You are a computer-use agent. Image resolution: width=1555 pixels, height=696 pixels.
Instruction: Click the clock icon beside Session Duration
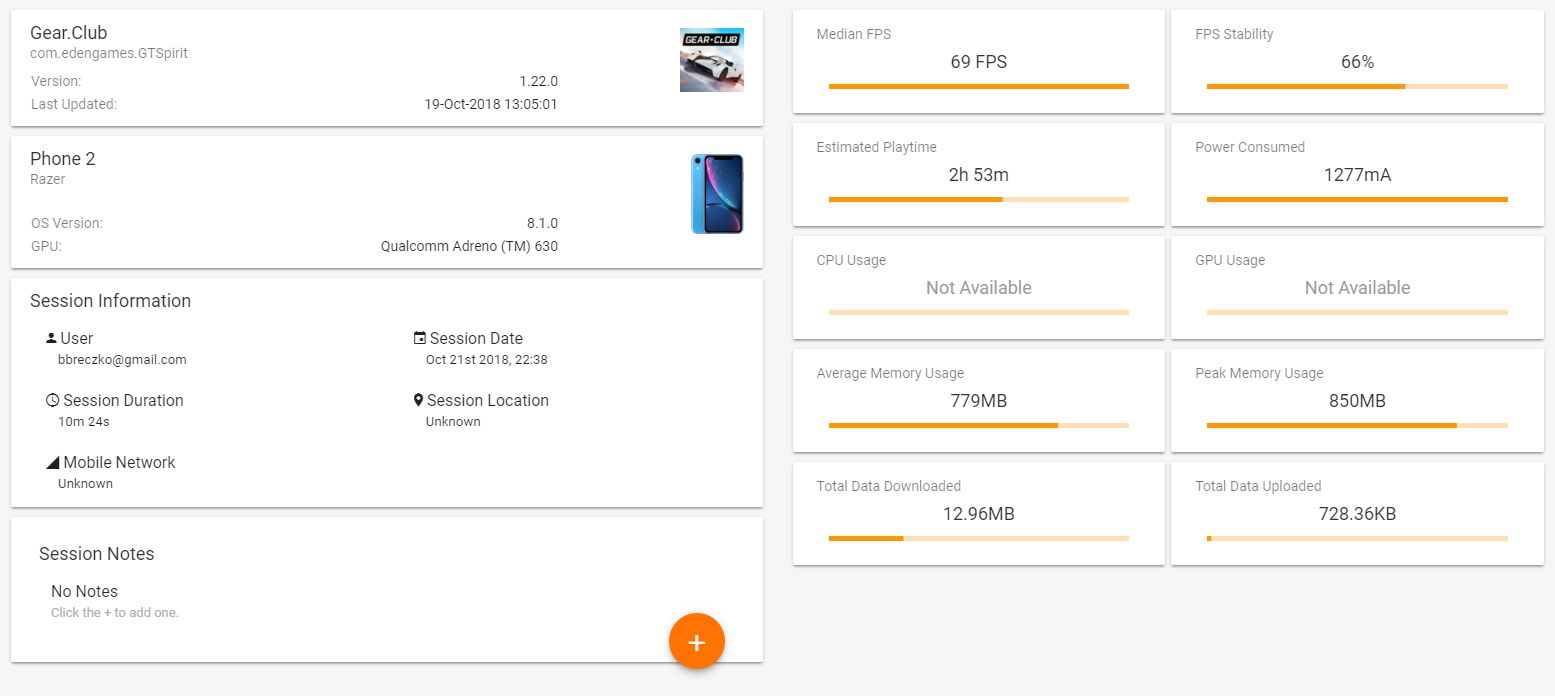[x=52, y=400]
